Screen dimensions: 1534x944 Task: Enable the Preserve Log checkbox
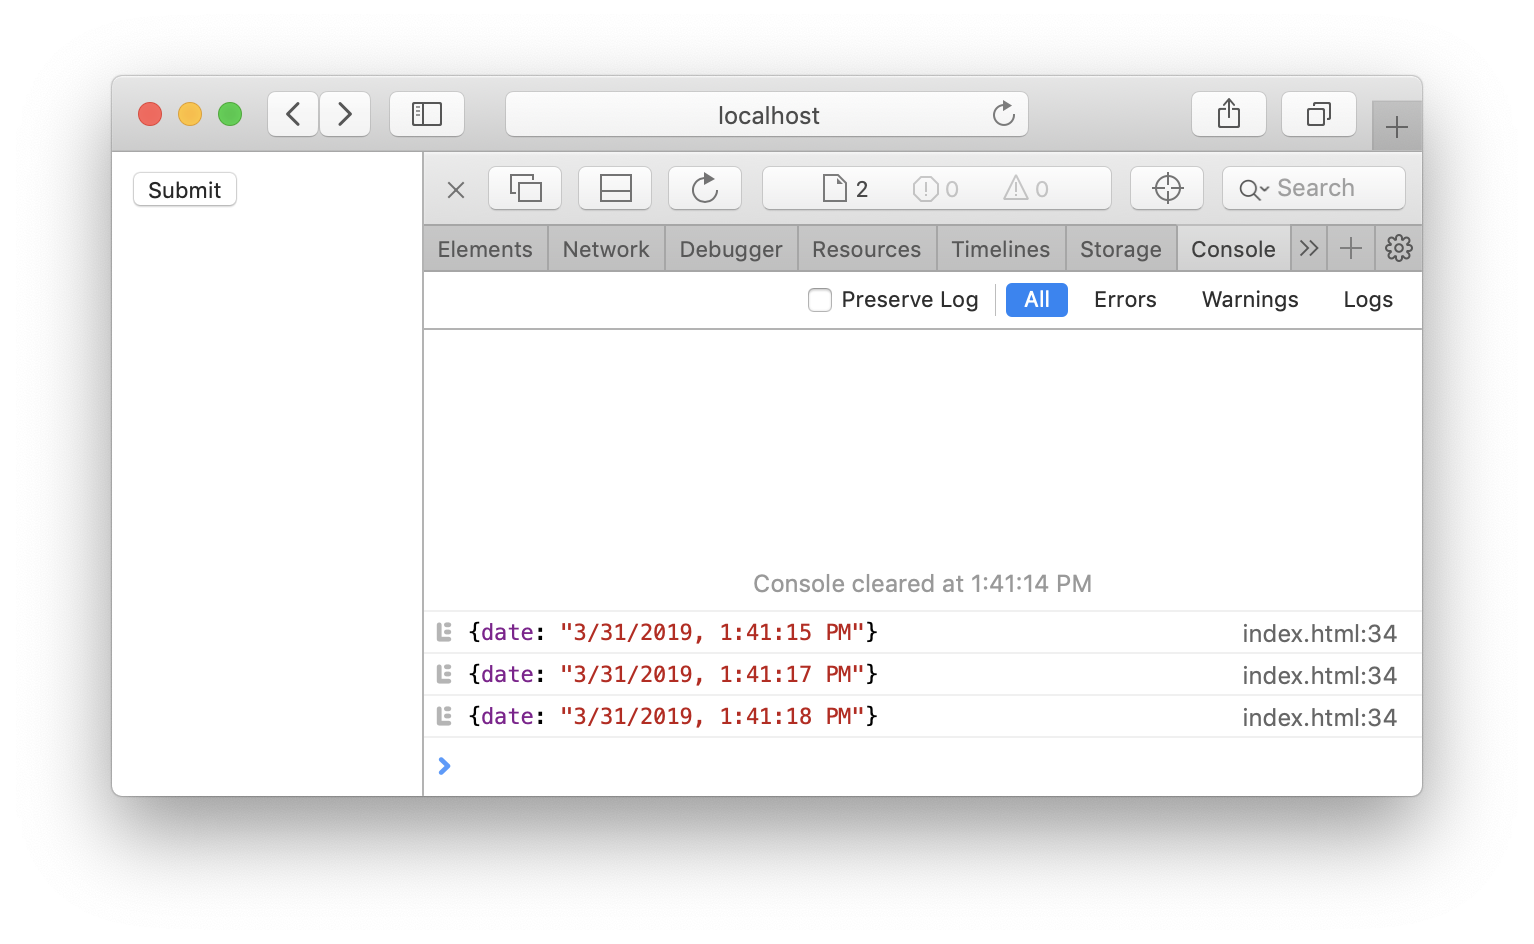point(820,300)
